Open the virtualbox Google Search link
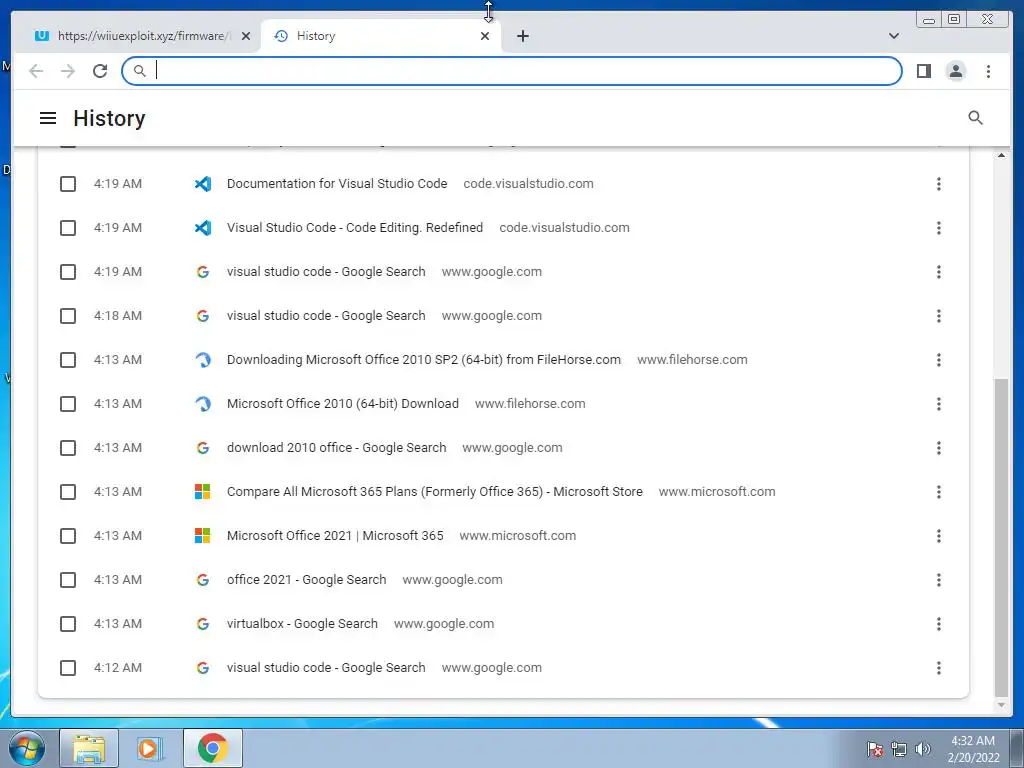The image size is (1024, 768). pyautogui.click(x=302, y=624)
